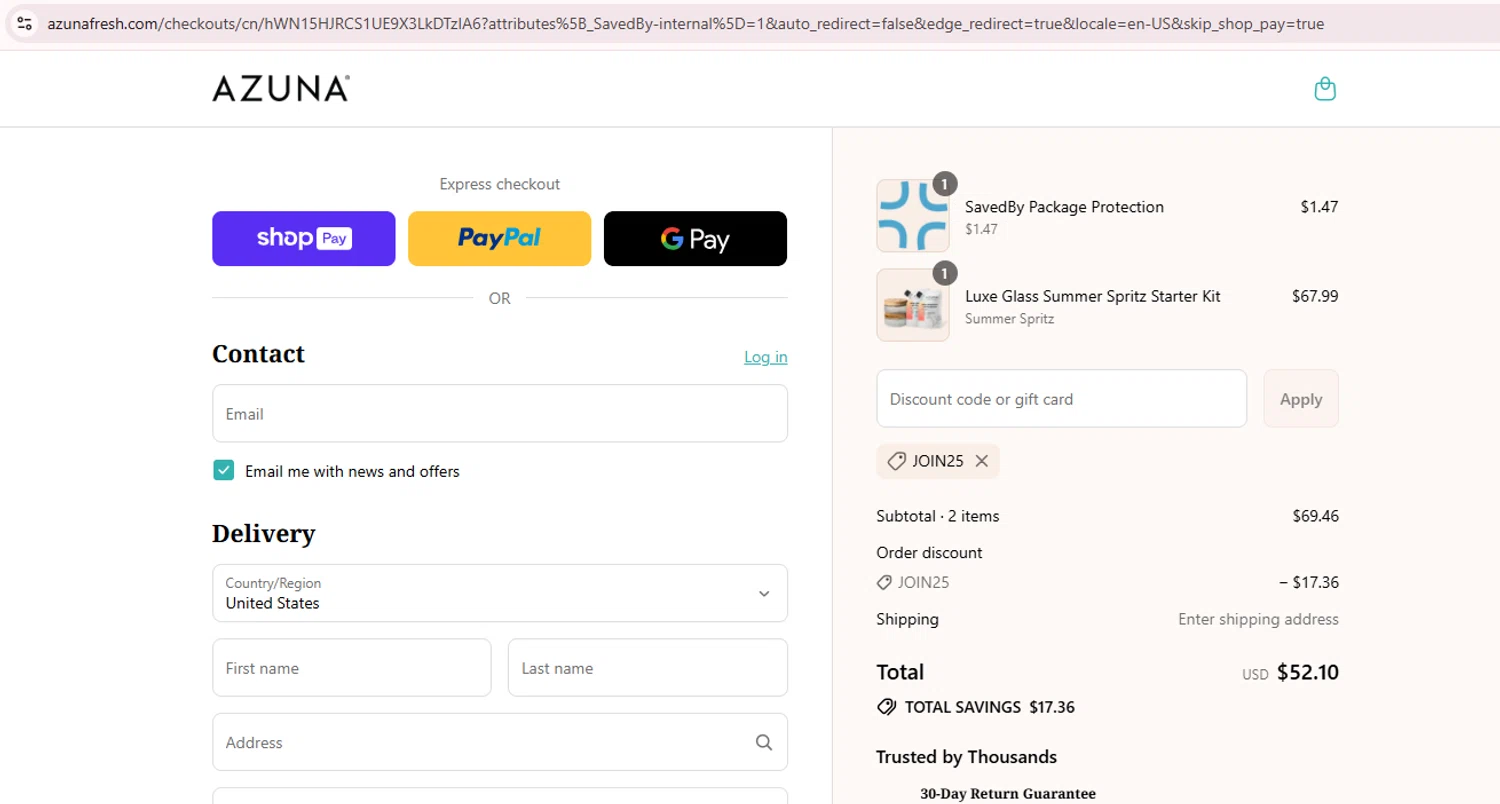
Task: Pay with Shop Pay
Action: coord(304,238)
